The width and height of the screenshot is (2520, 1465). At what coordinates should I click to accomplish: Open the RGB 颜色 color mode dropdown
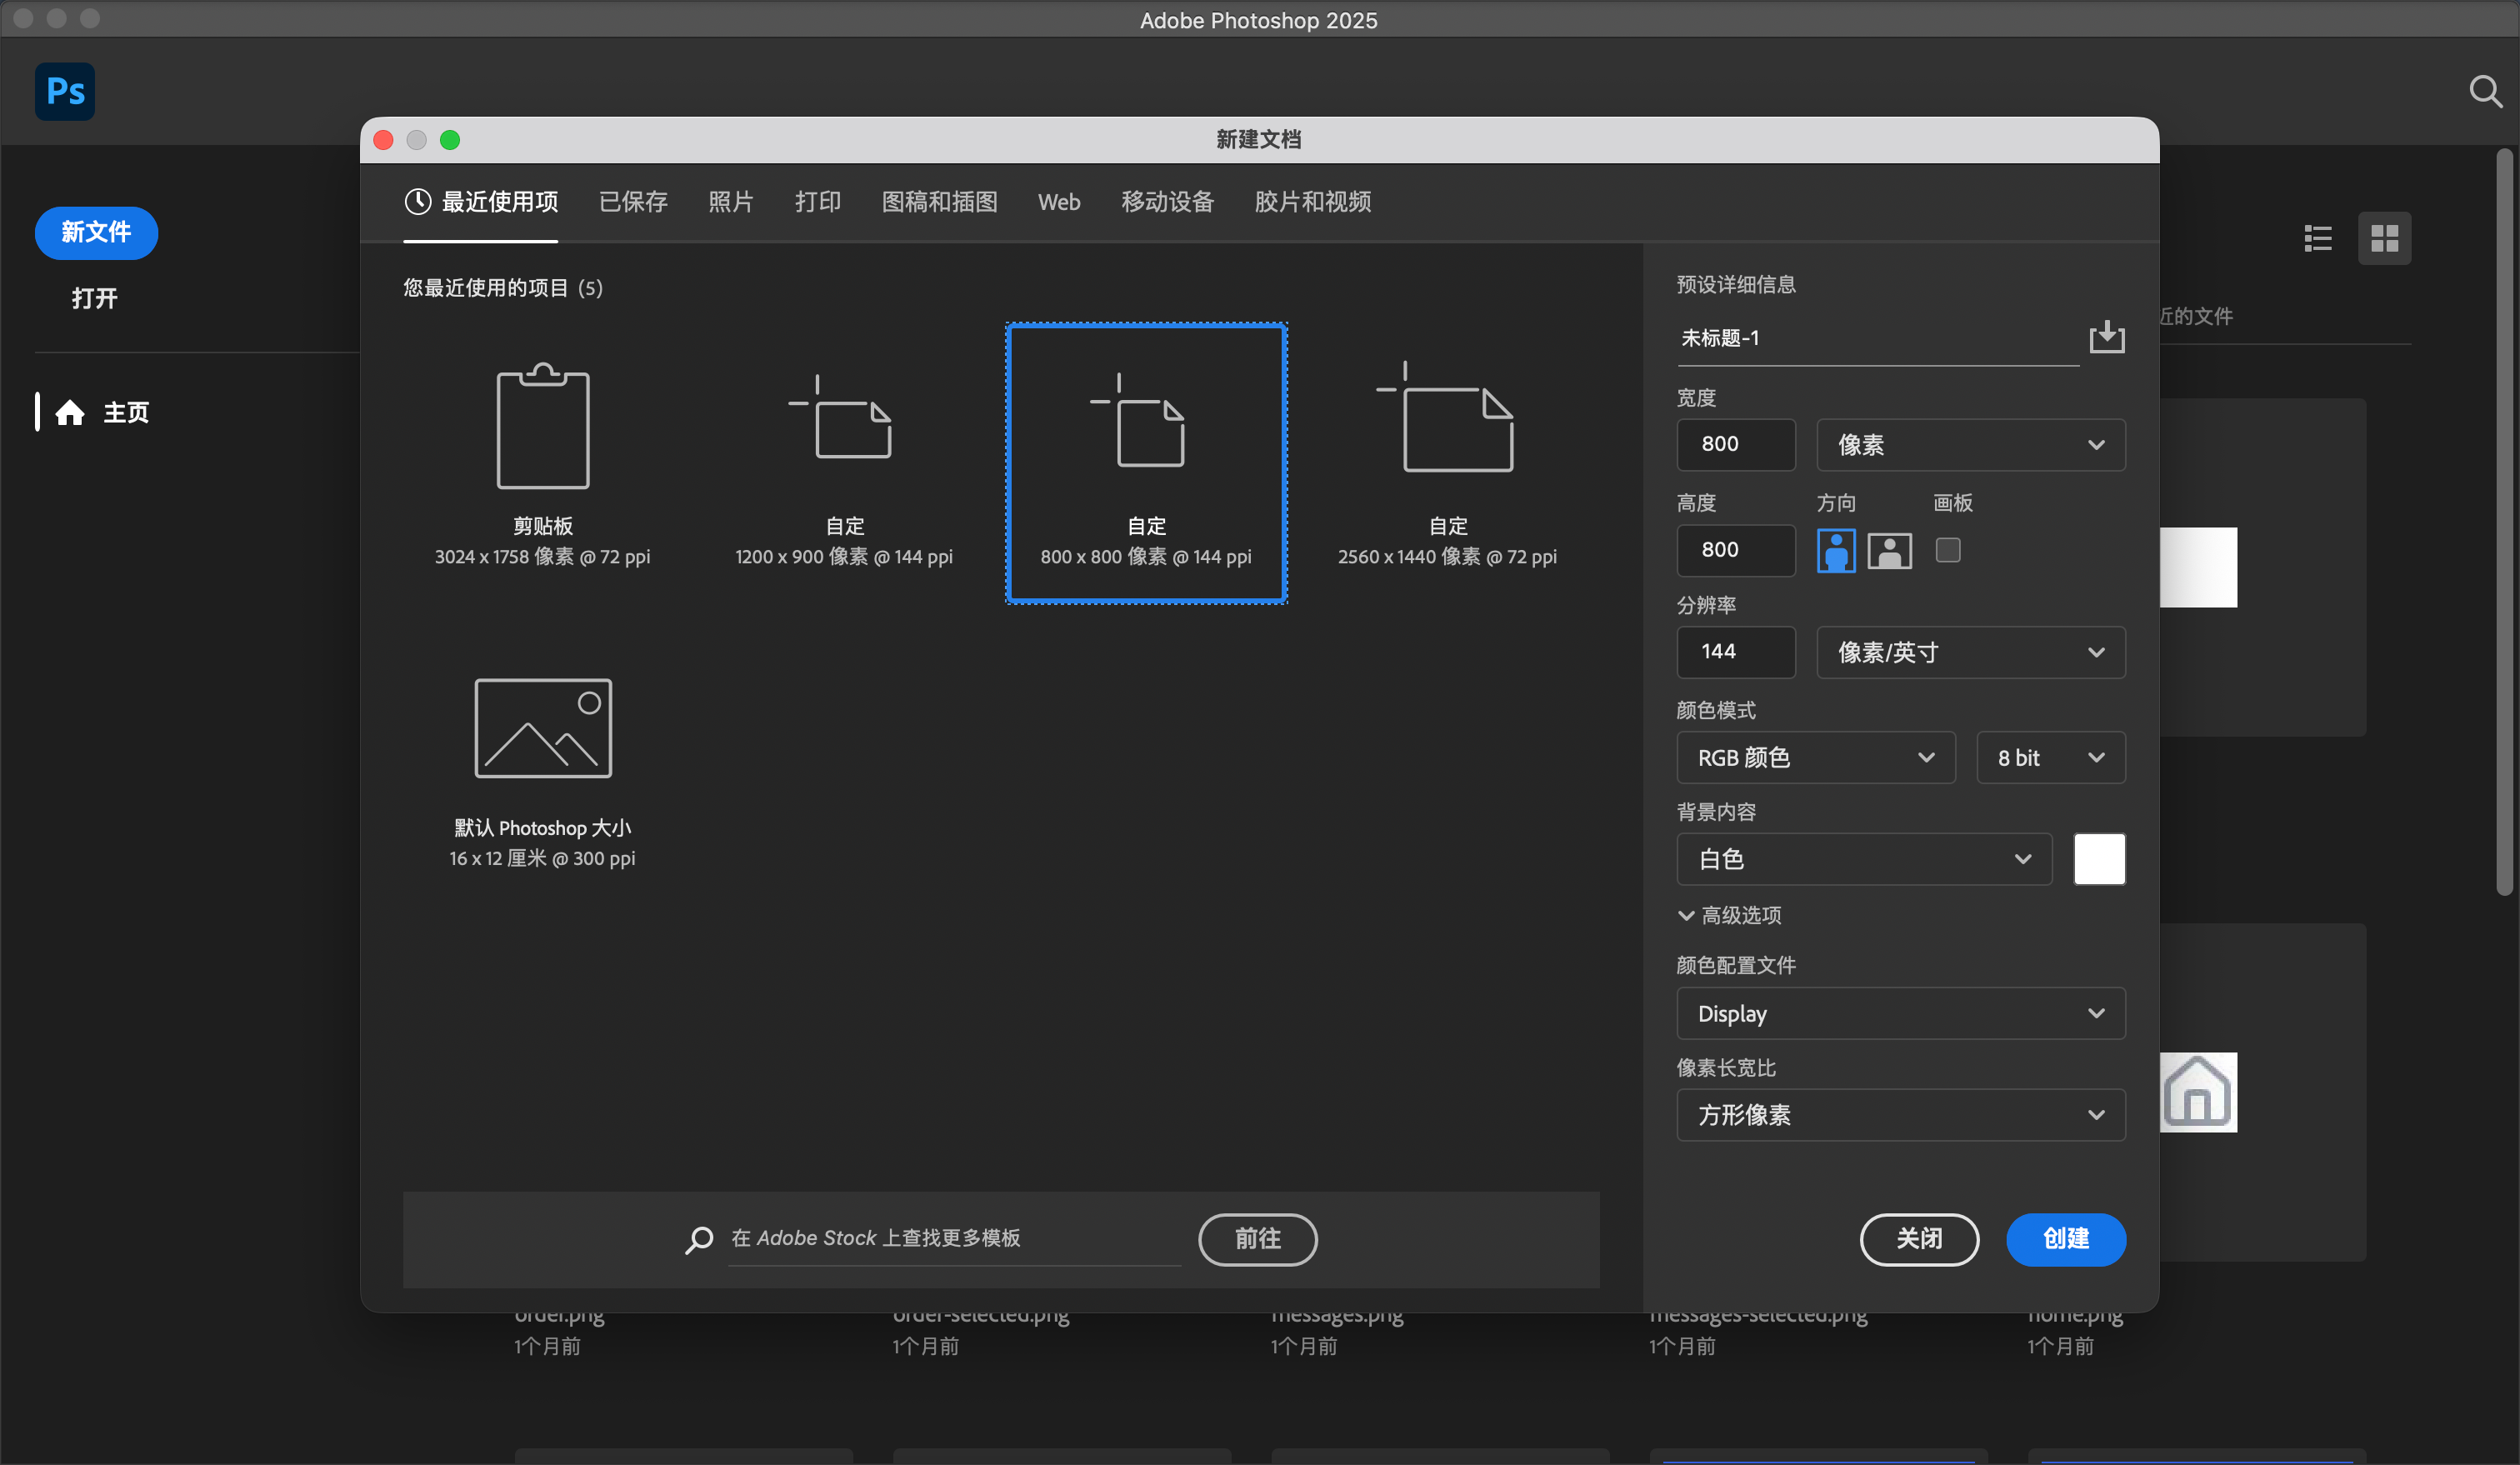[x=1815, y=757]
